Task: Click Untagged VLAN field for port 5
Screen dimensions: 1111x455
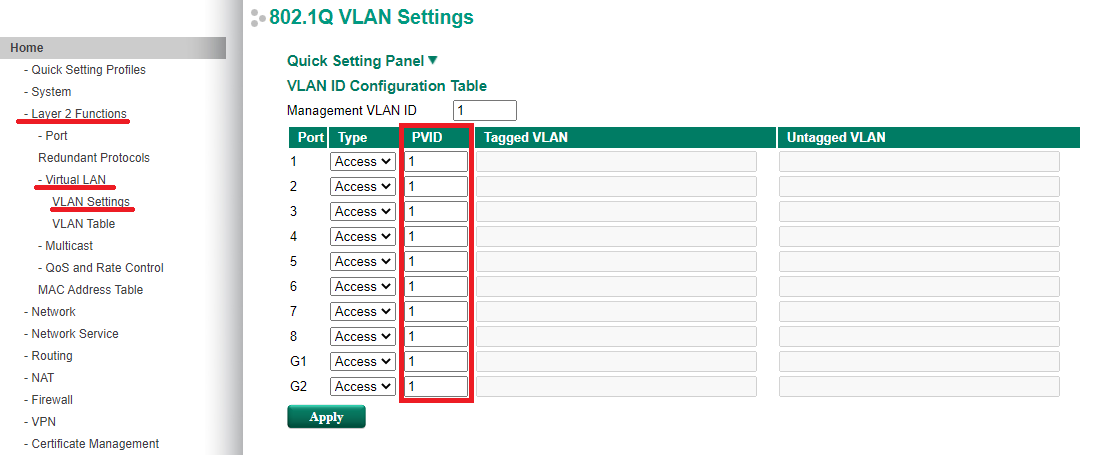Action: pyautogui.click(x=919, y=261)
